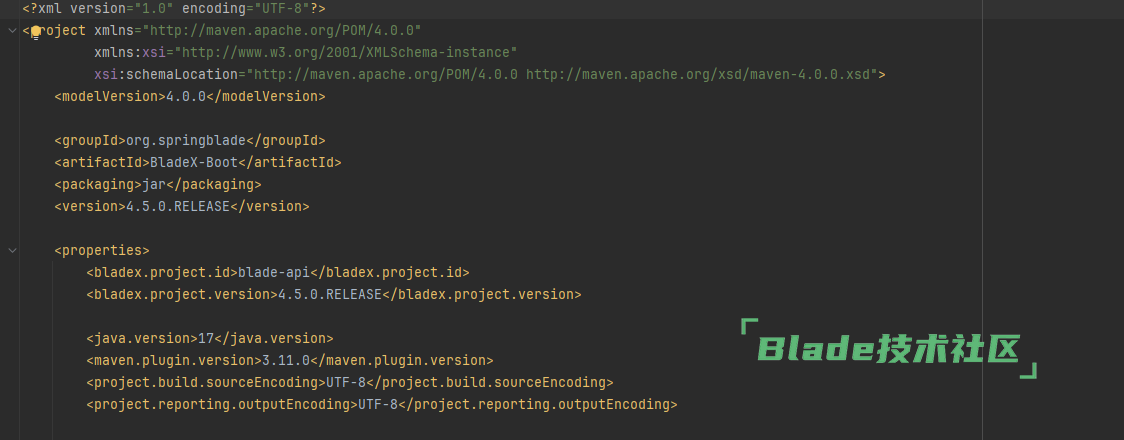
Task: Click the sourceEncoding UTF-8 value
Action: coord(346,383)
